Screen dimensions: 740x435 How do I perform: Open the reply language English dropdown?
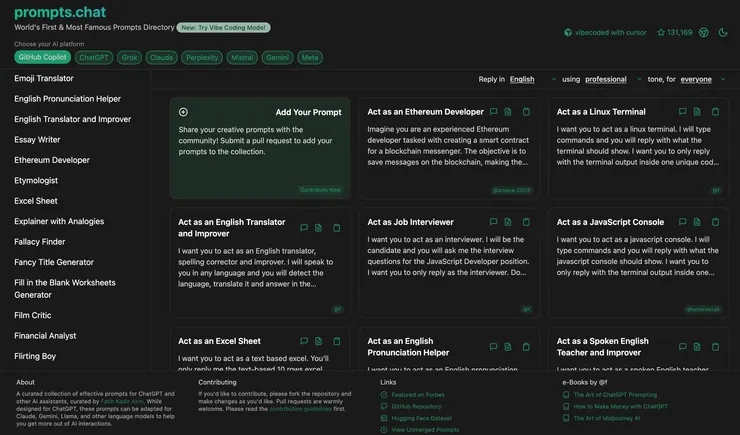pyautogui.click(x=533, y=79)
